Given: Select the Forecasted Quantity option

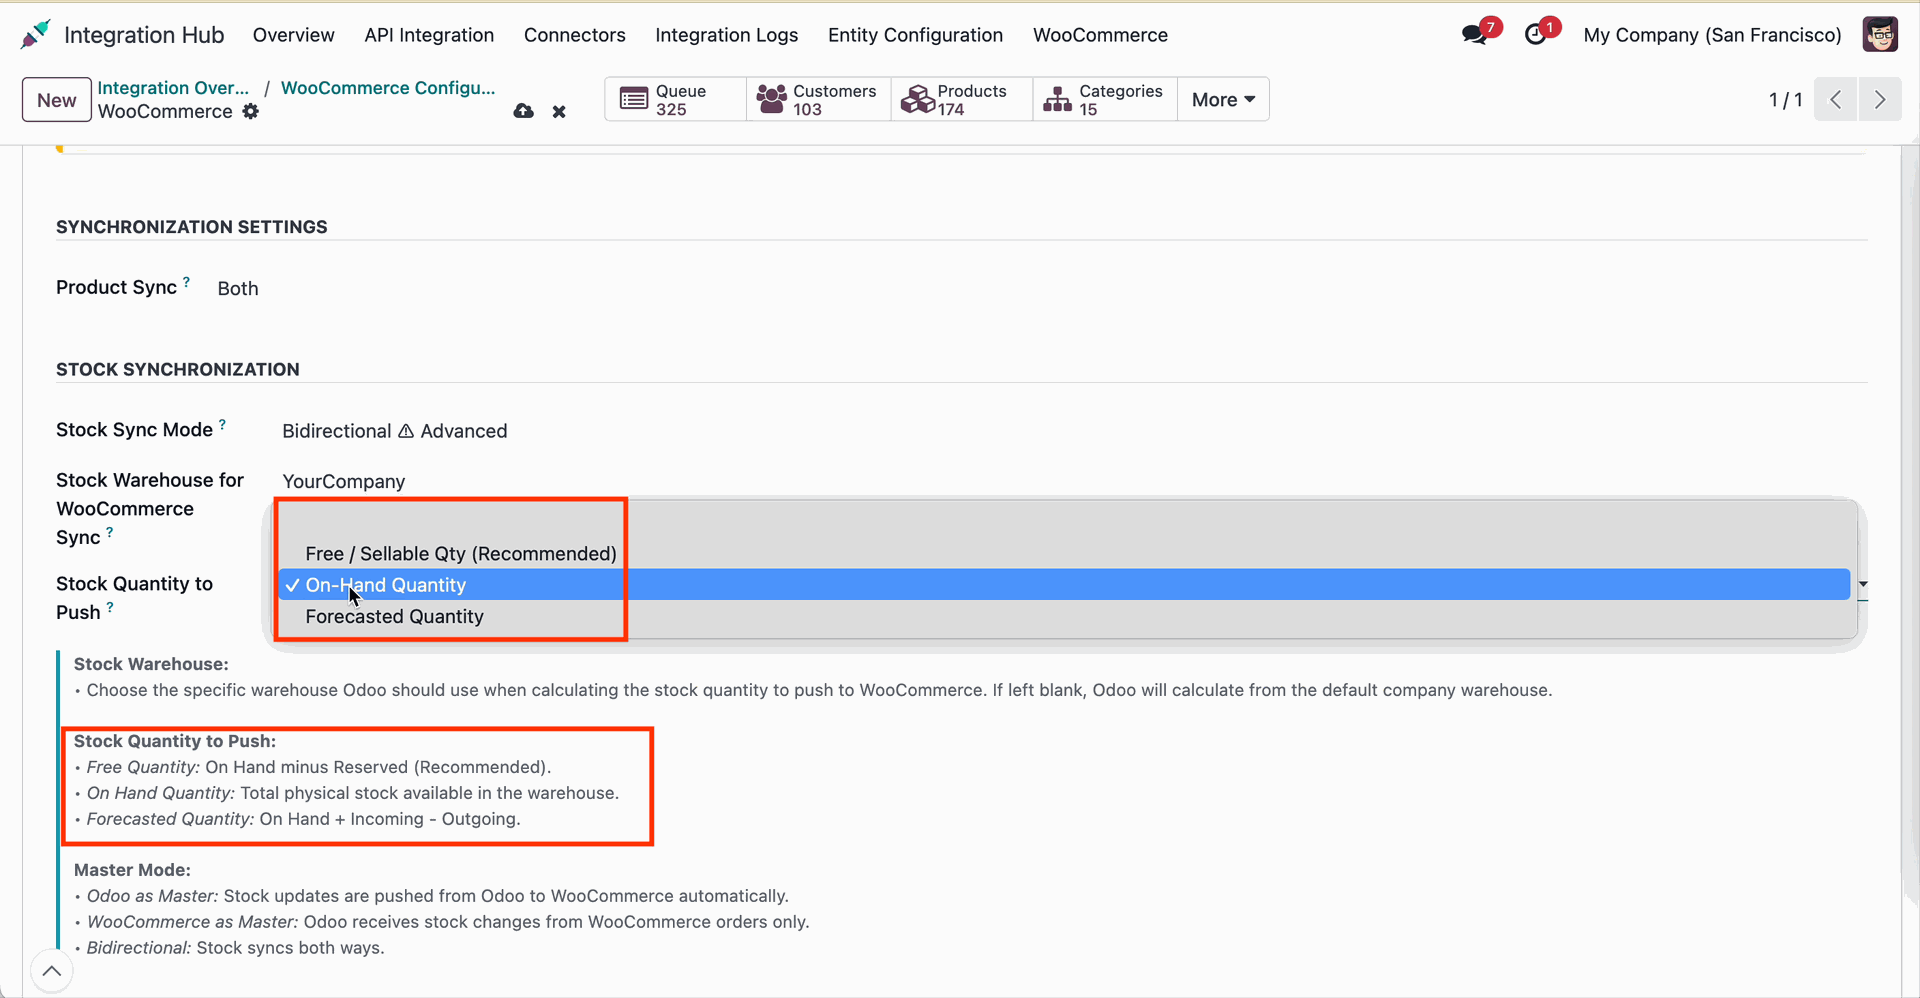Looking at the screenshot, I should [1064, 617].
